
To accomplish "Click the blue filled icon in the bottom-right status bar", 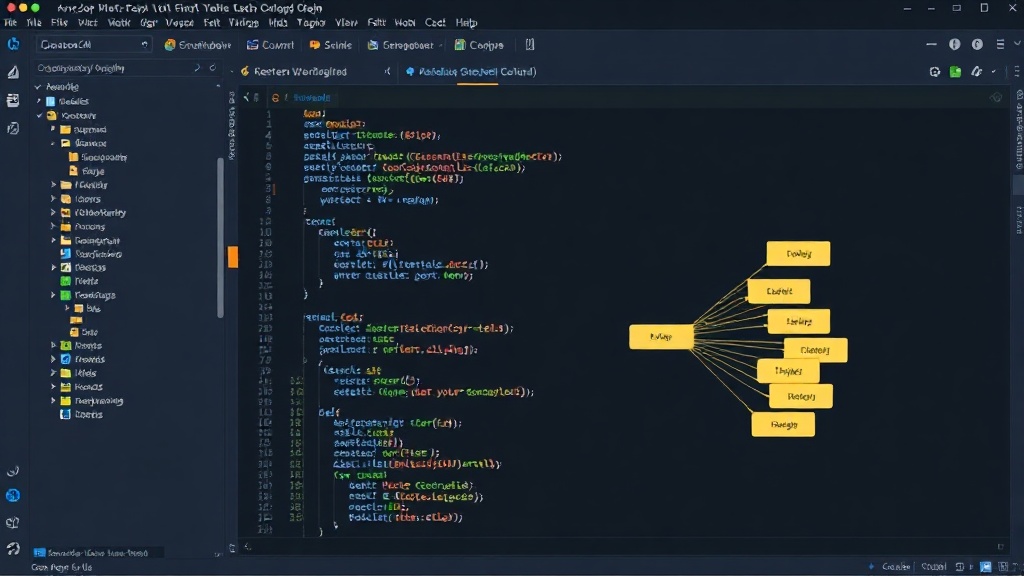I will coord(985,567).
